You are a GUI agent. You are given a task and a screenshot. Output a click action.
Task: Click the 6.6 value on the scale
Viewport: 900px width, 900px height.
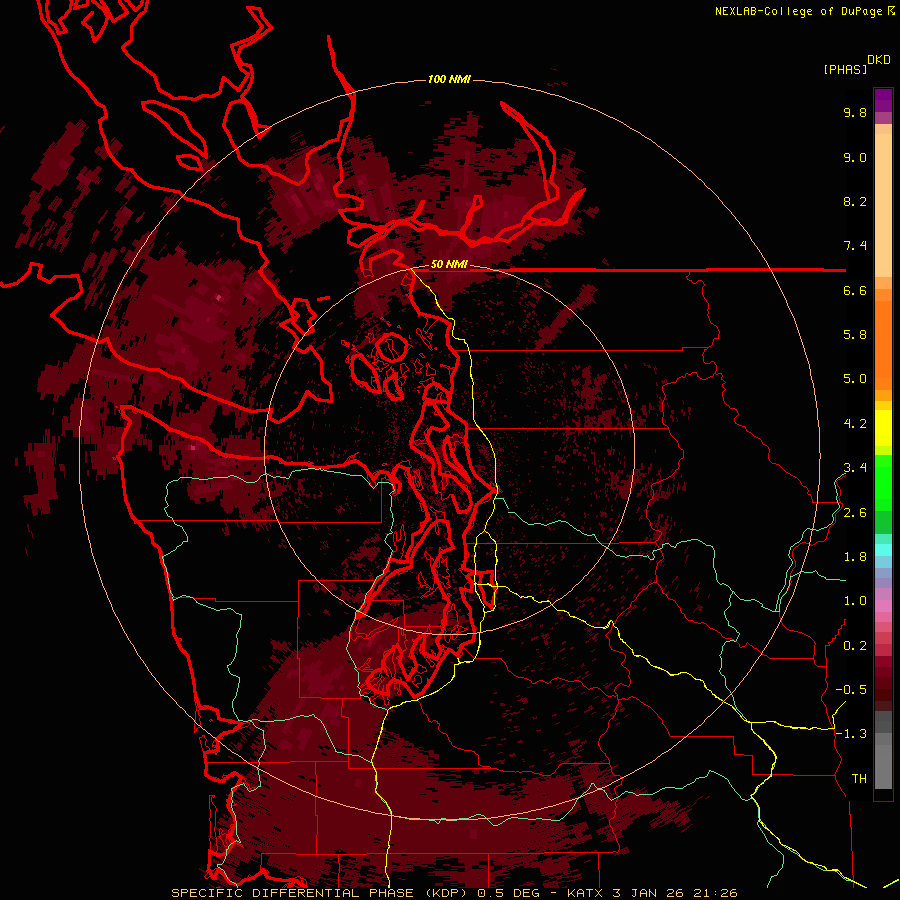click(855, 290)
